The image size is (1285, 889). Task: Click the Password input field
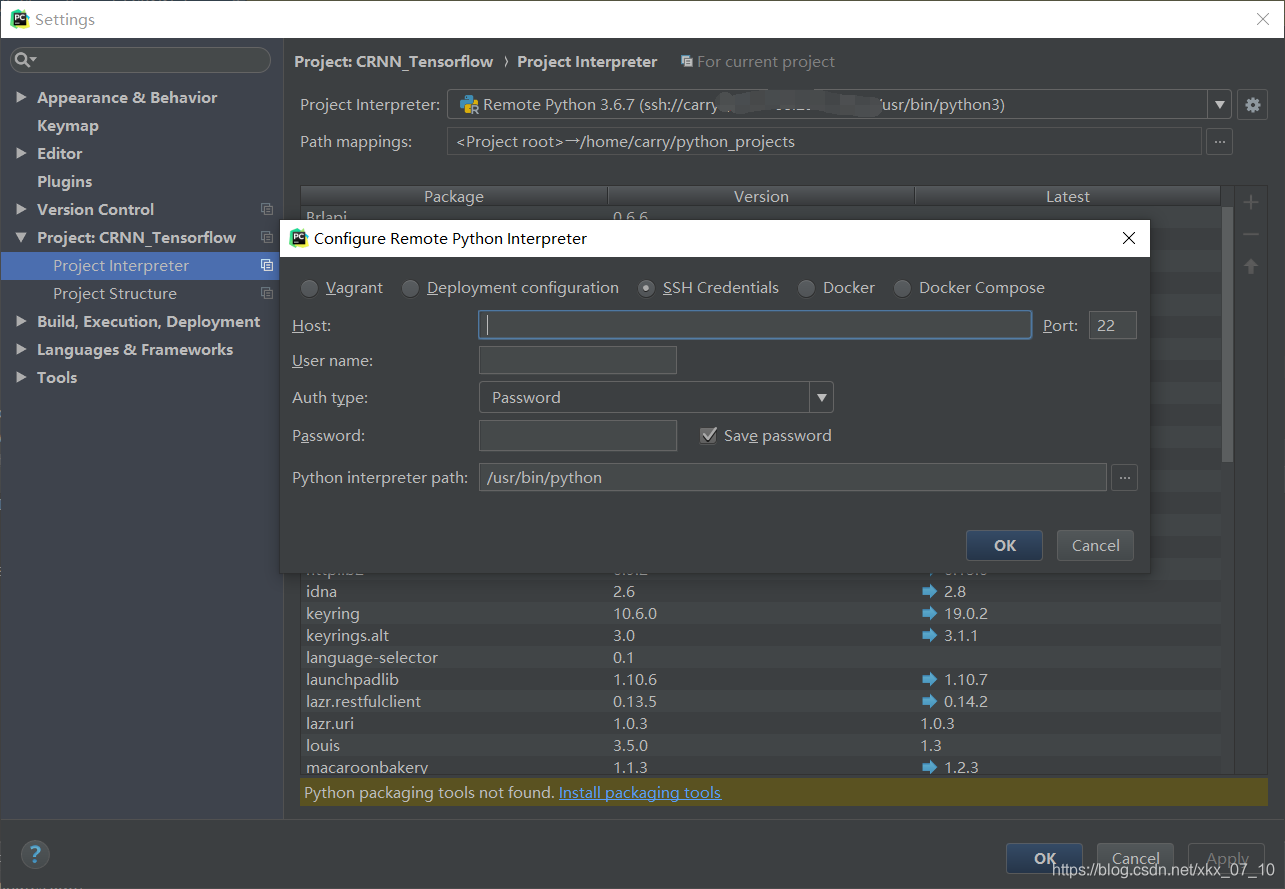pos(578,435)
